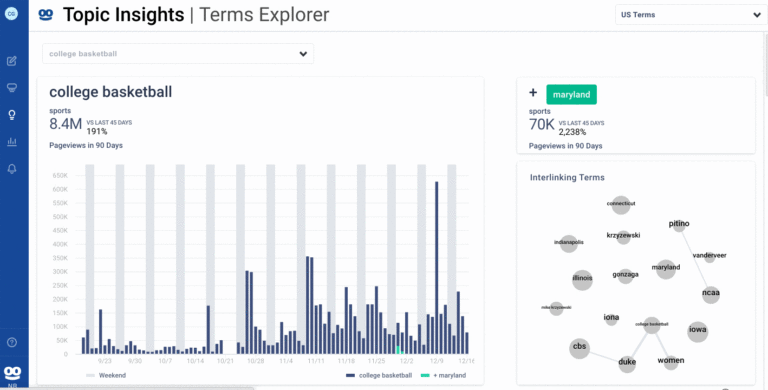Select the gonzaga node in the graph

pos(625,275)
